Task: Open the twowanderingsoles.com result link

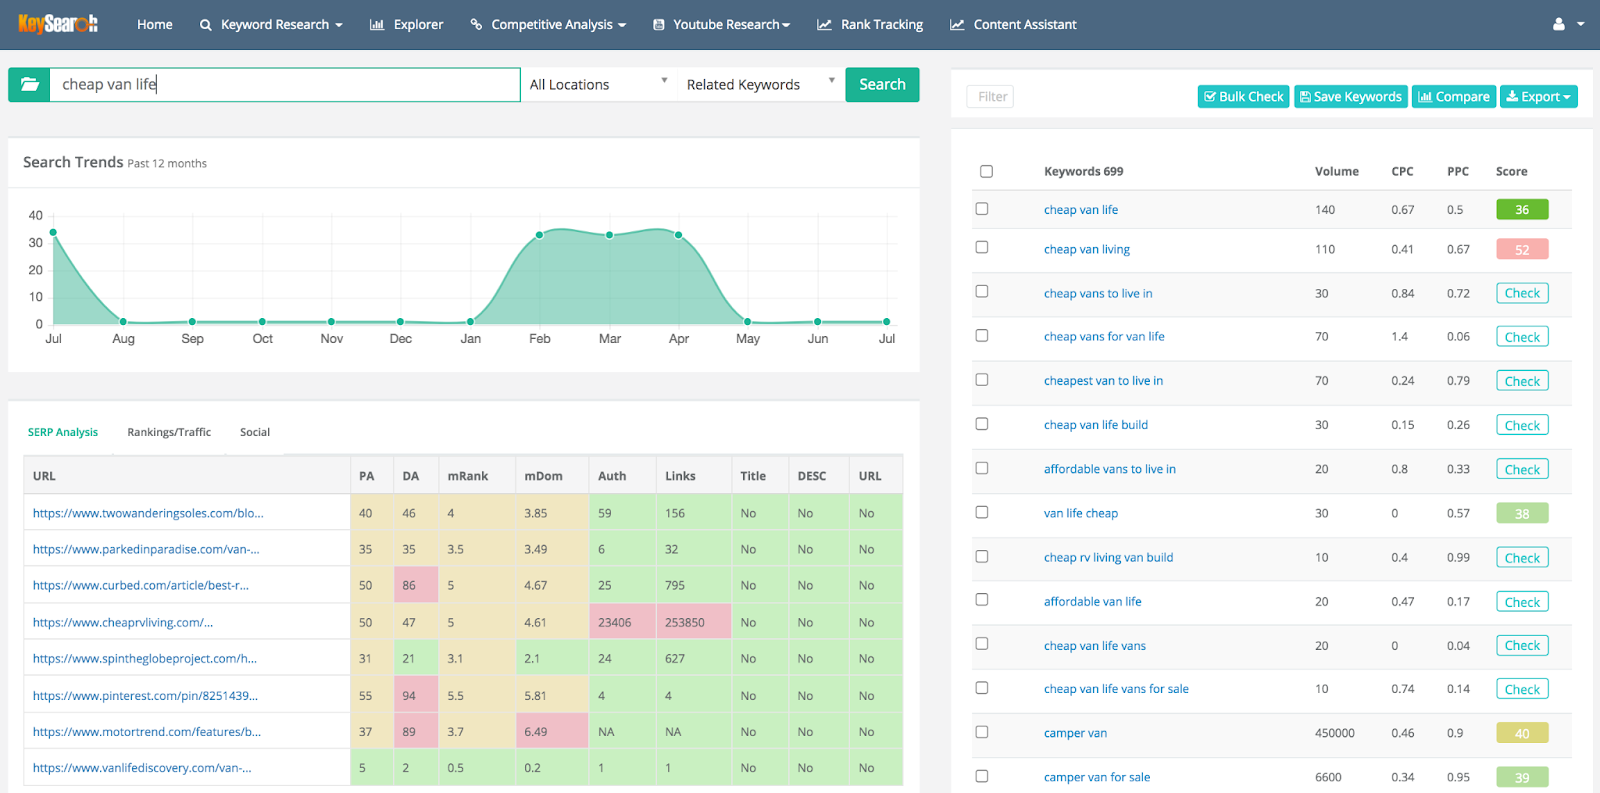Action: click(x=148, y=513)
